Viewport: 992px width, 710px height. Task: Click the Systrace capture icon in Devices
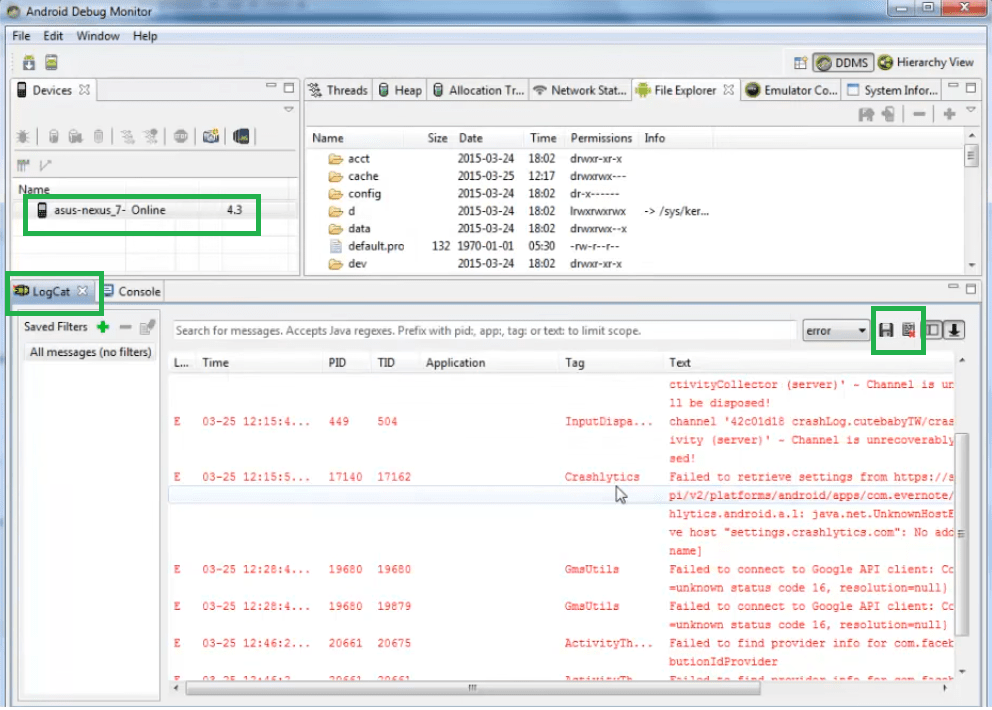tap(23, 166)
